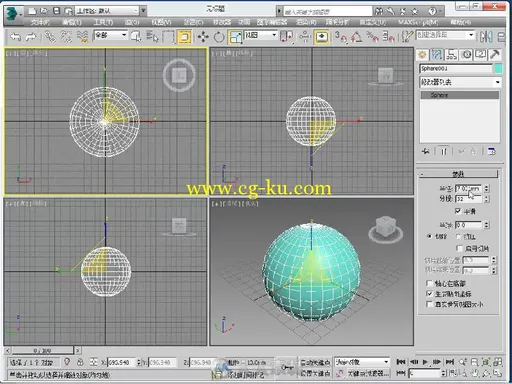Screen dimensions: 512x384
Task: Open the reference coordinate system dropdown
Action: click(261, 35)
